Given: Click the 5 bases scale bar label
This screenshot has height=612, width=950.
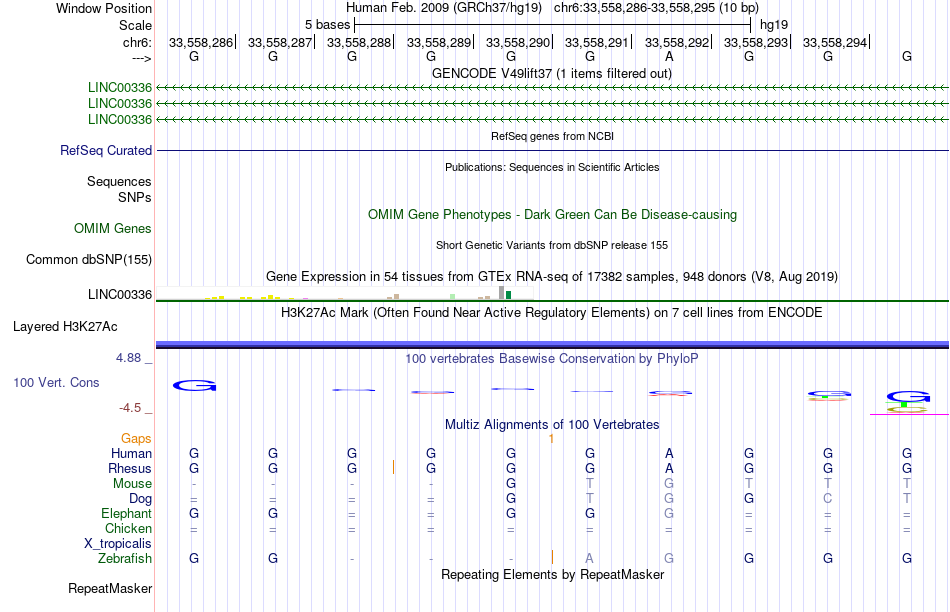Looking at the screenshot, I should (327, 25).
